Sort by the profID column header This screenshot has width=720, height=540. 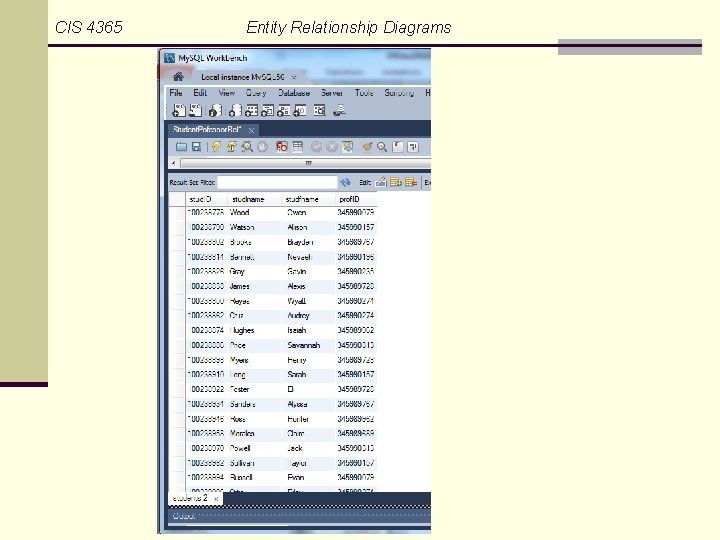(355, 199)
